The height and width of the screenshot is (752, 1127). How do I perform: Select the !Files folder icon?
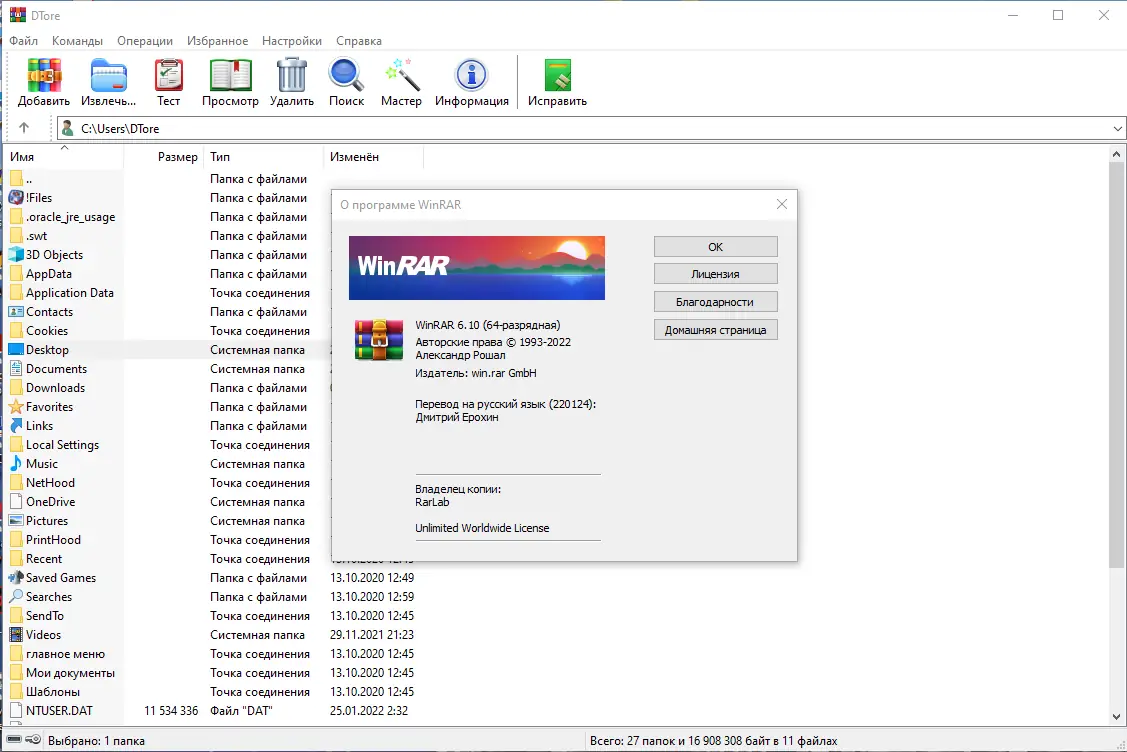coord(16,197)
